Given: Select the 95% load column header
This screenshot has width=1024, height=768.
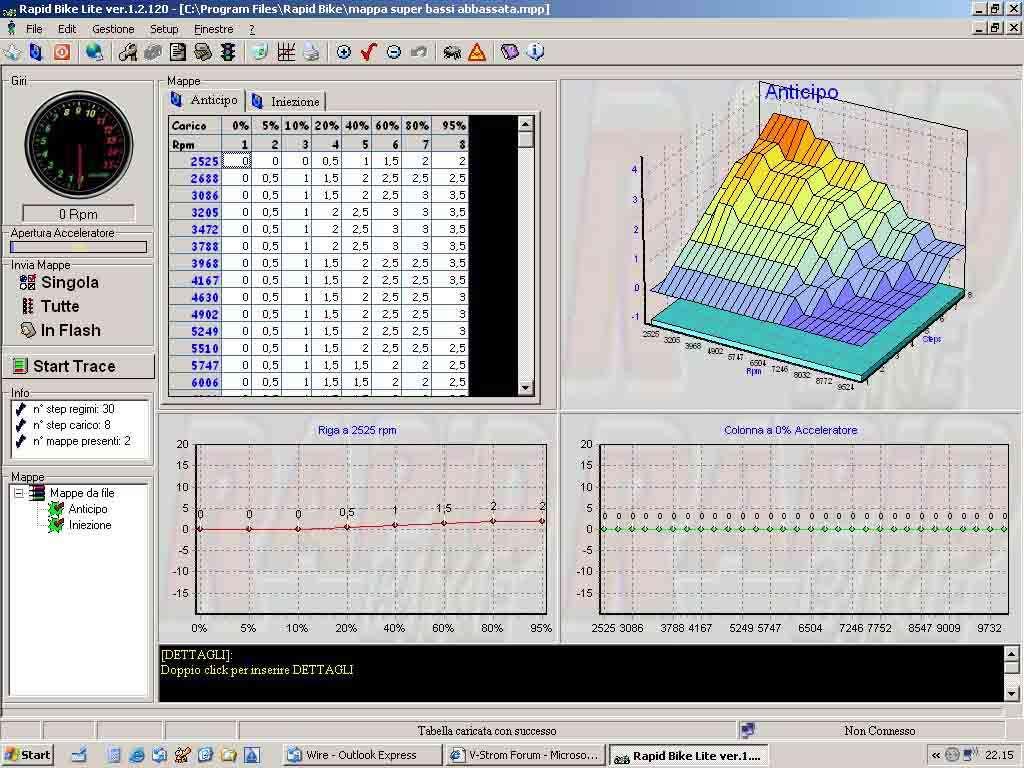Looking at the screenshot, I should [453, 125].
